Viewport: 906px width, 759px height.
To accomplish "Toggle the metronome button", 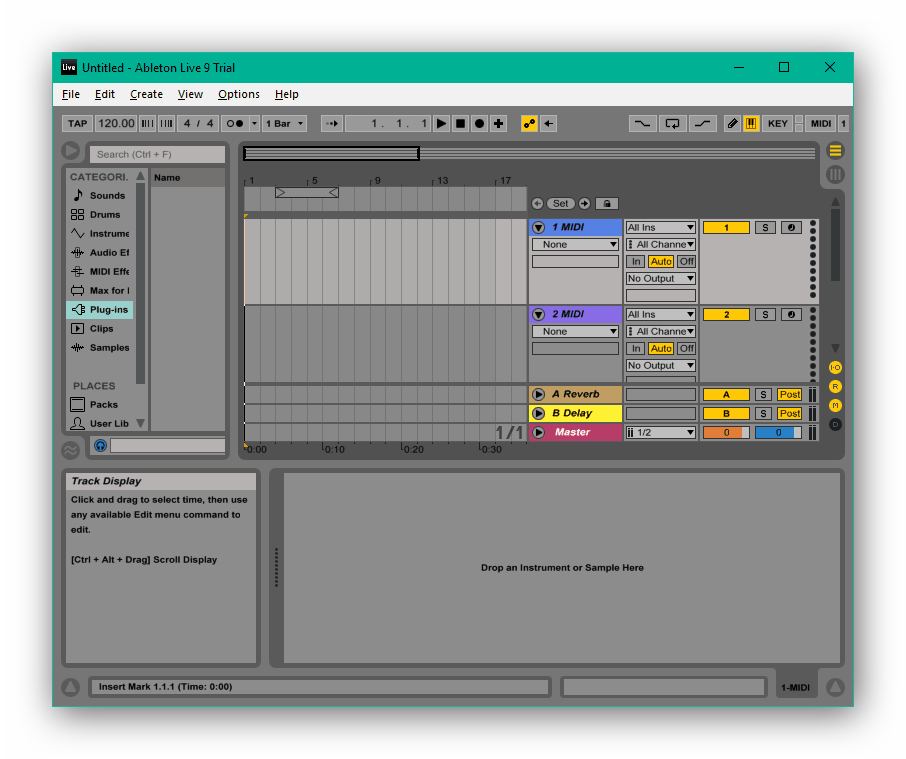I will click(234, 124).
